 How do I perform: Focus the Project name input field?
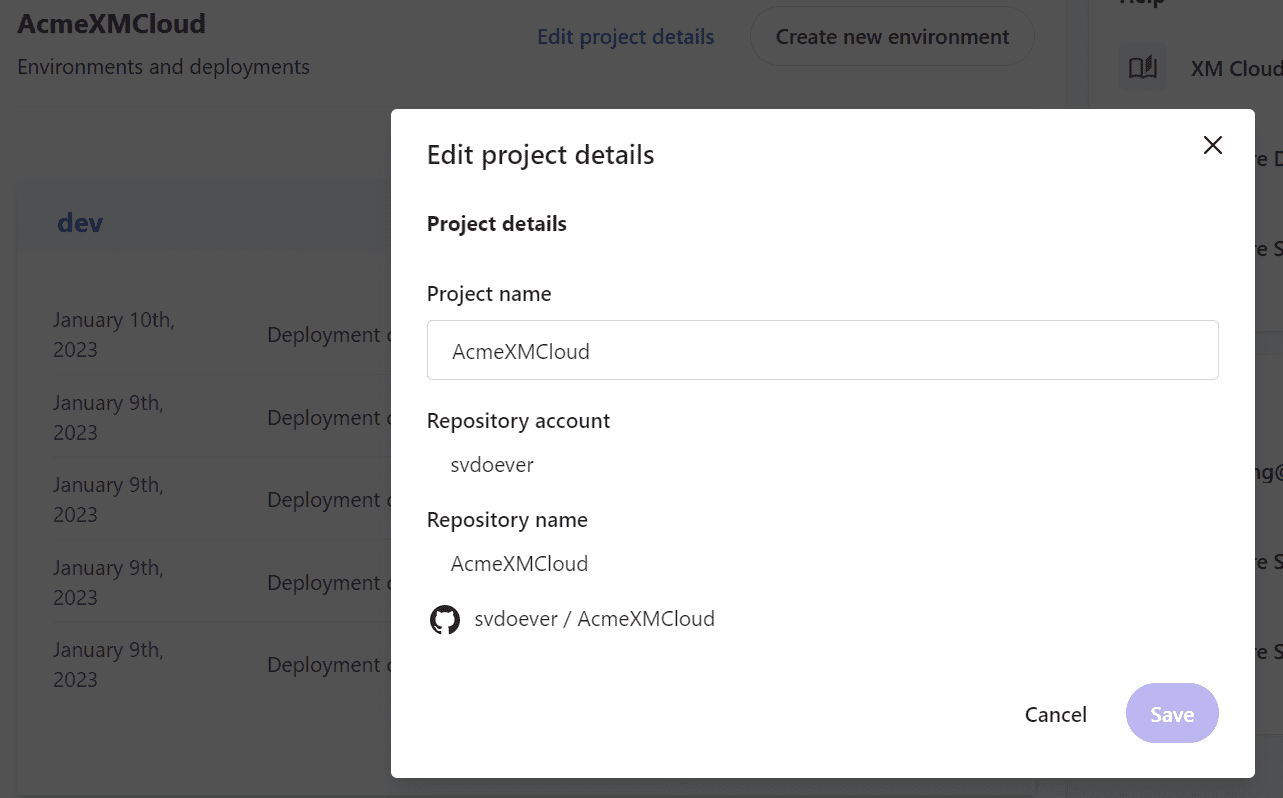pos(822,351)
